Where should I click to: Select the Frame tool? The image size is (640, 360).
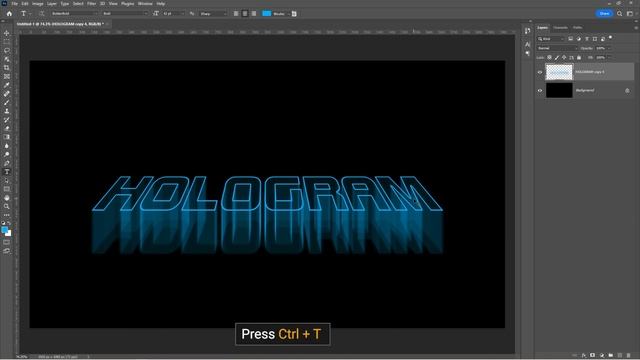coord(7,76)
